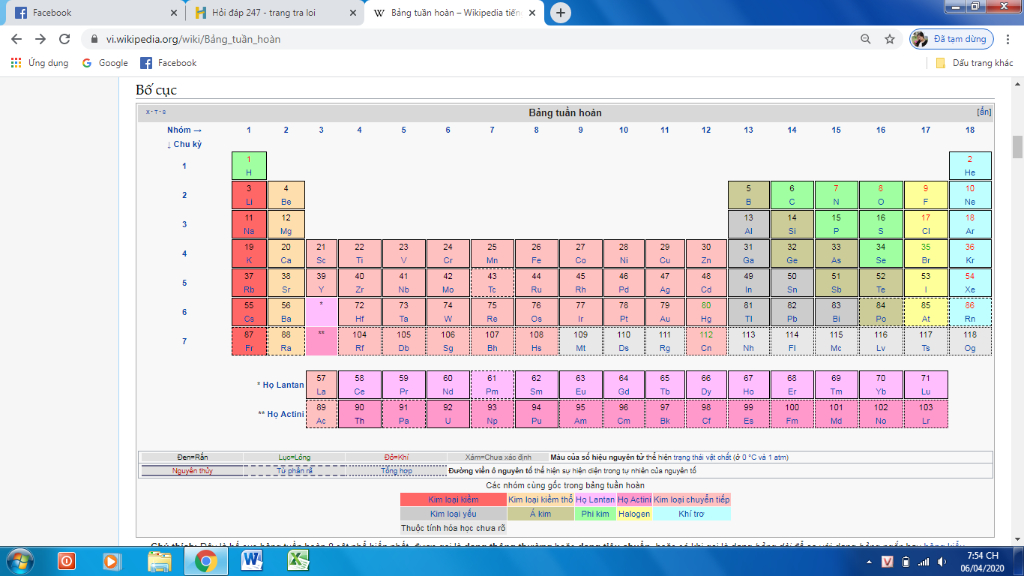
Task: Click the x-t-s template links
Action: click(156, 112)
